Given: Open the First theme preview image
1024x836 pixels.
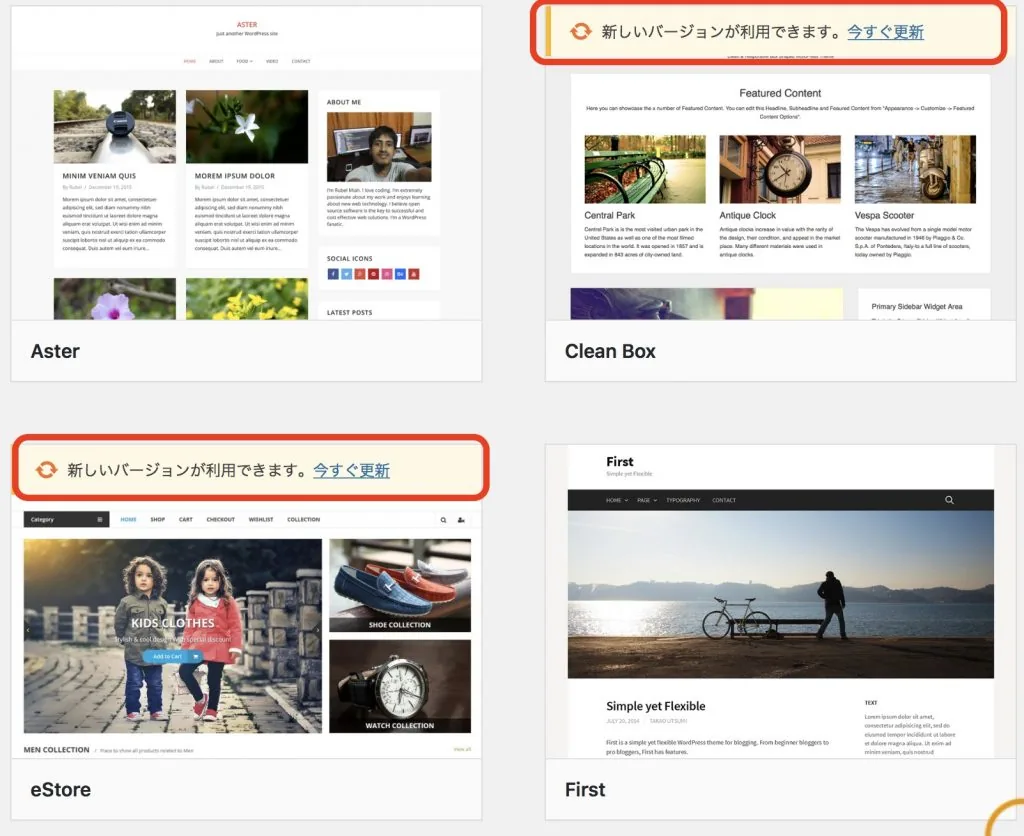Looking at the screenshot, I should pos(780,602).
